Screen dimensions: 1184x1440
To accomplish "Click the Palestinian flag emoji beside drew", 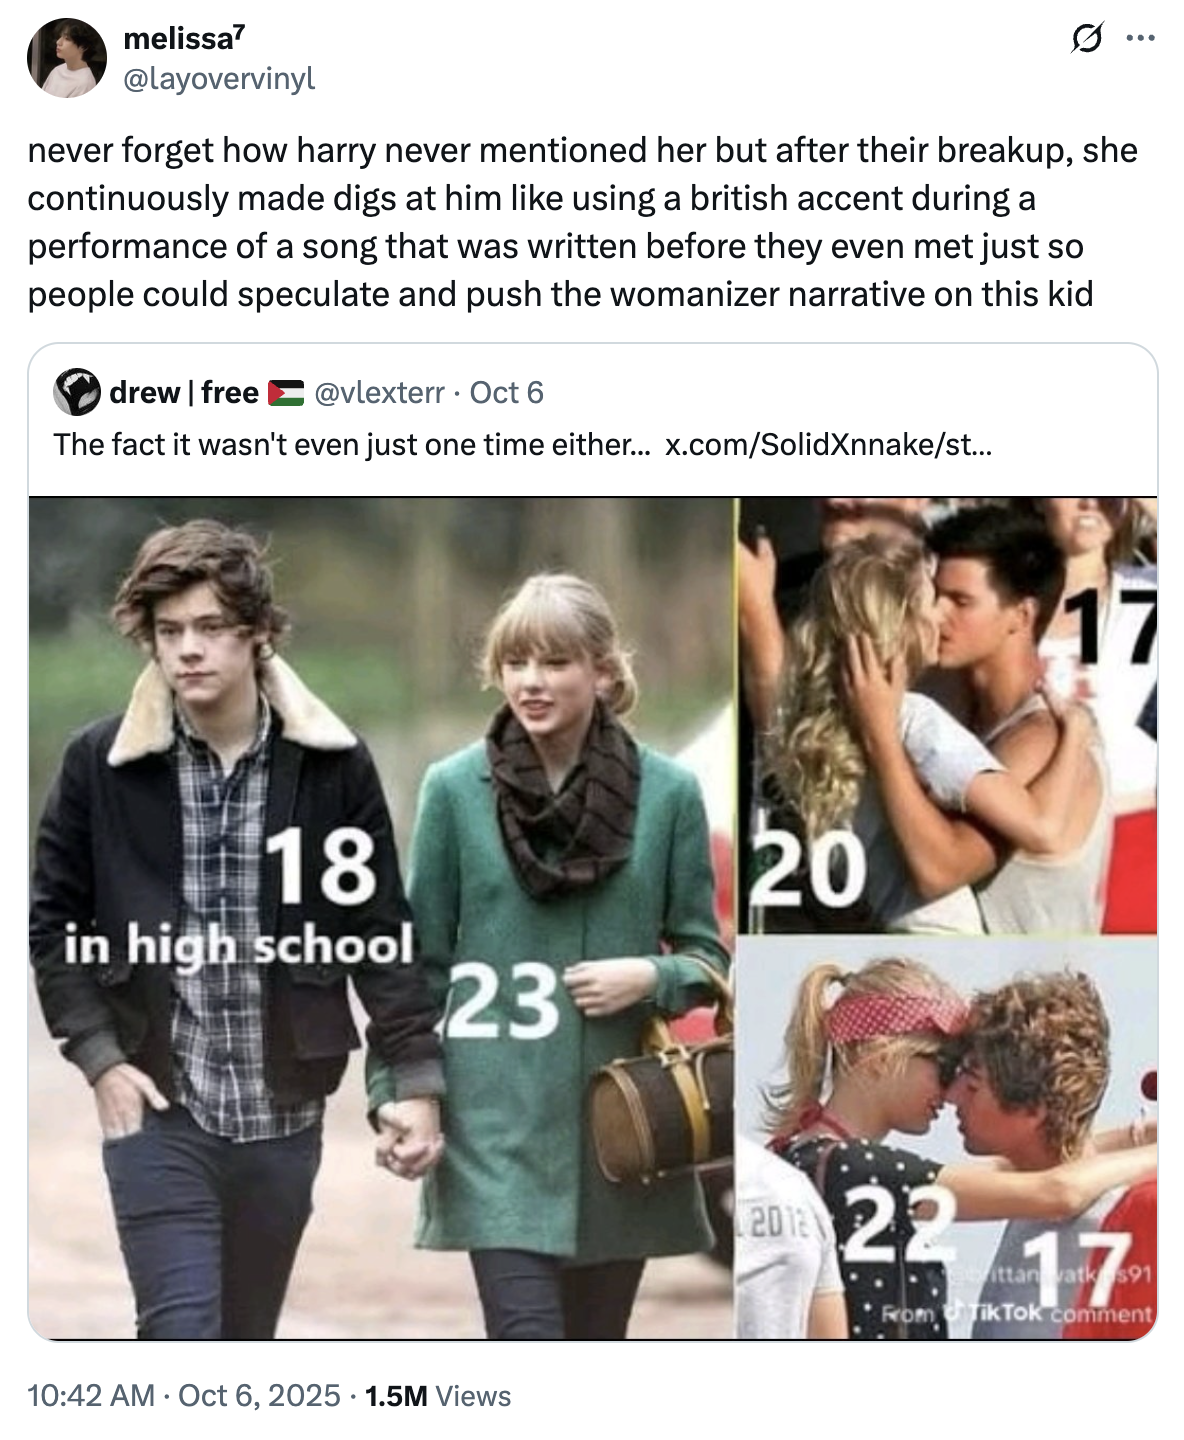I will [x=286, y=393].
